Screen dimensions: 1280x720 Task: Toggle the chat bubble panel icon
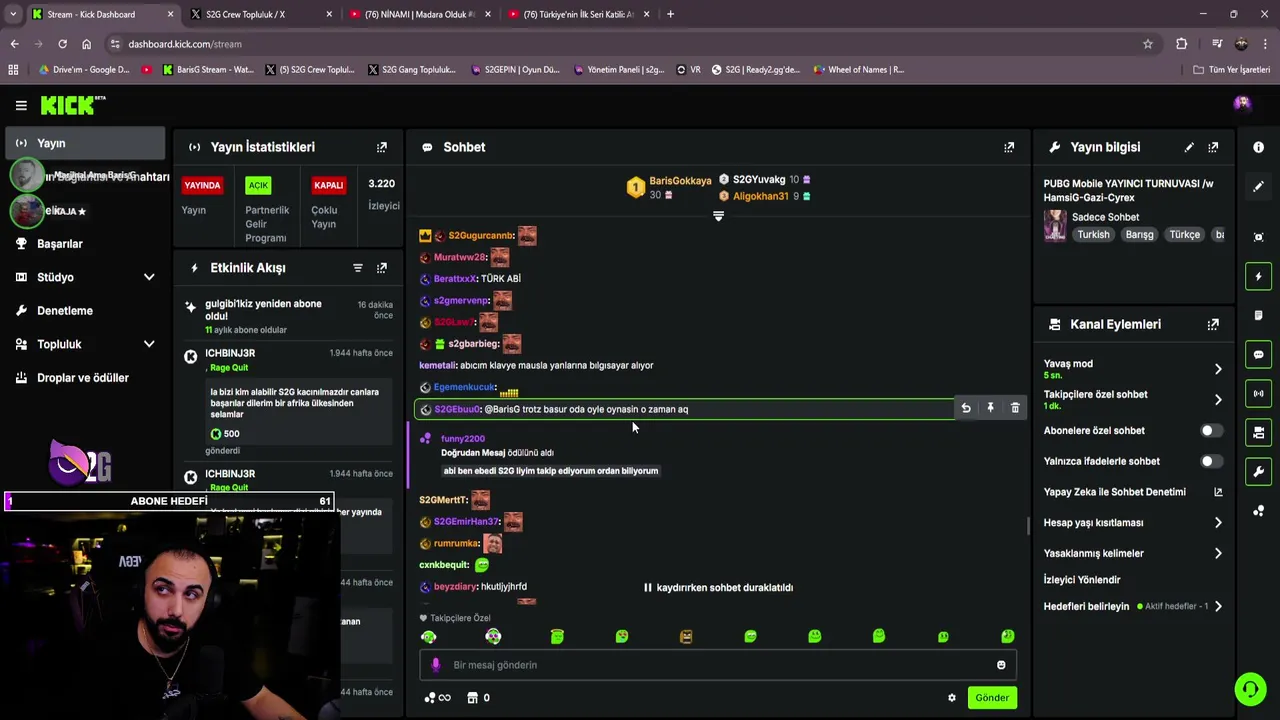pos(1258,355)
